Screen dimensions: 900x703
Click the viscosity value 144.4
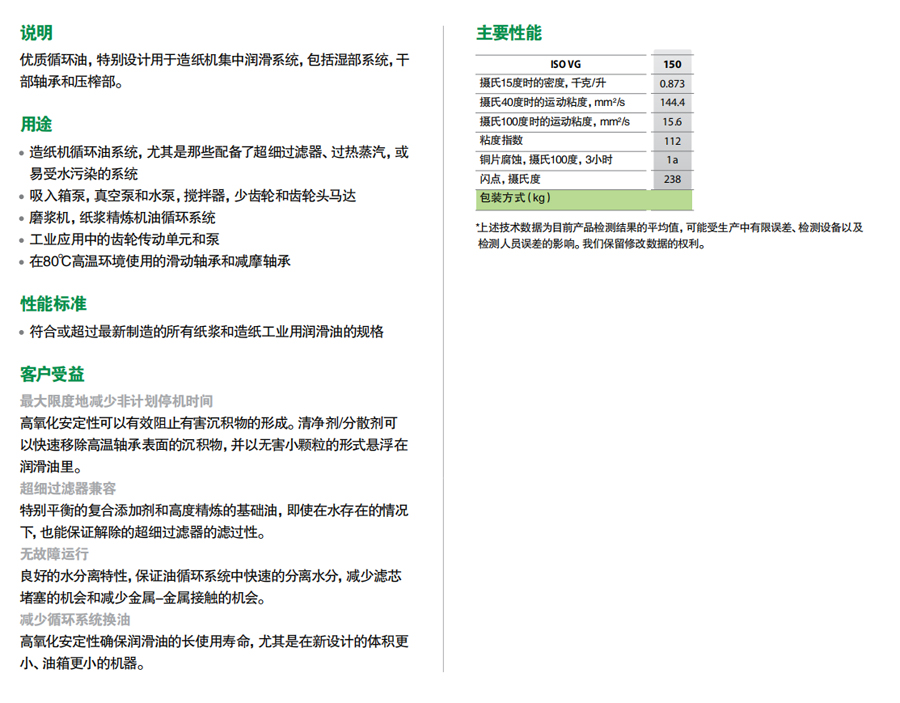pos(672,103)
